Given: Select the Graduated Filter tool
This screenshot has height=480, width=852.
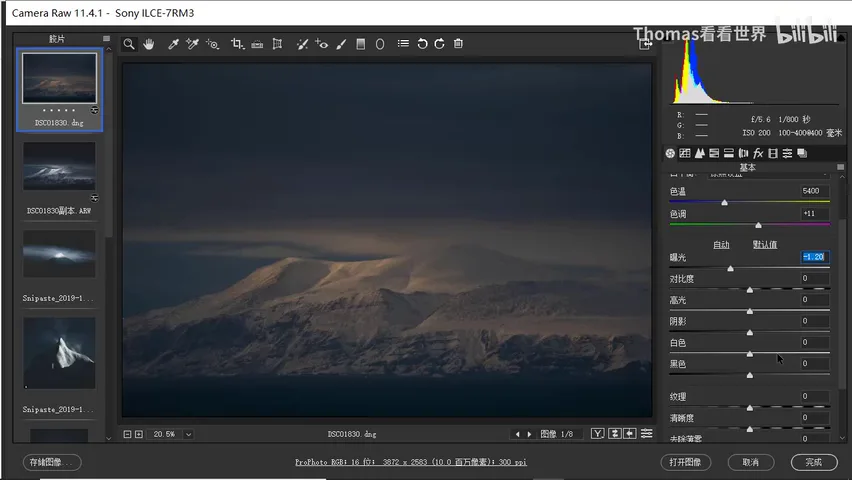Looking at the screenshot, I should 360,44.
